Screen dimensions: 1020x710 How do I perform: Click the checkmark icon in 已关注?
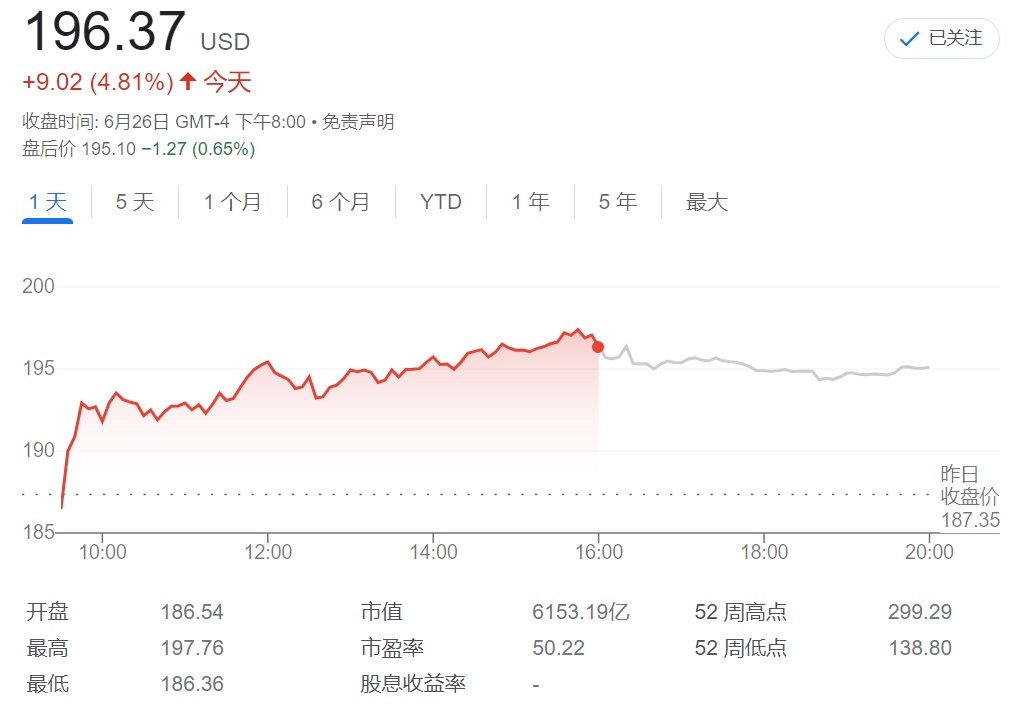[909, 39]
